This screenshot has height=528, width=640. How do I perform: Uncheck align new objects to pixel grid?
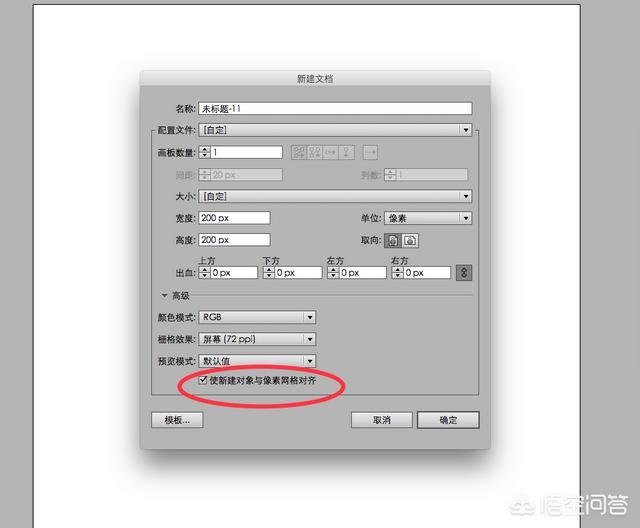click(x=203, y=380)
